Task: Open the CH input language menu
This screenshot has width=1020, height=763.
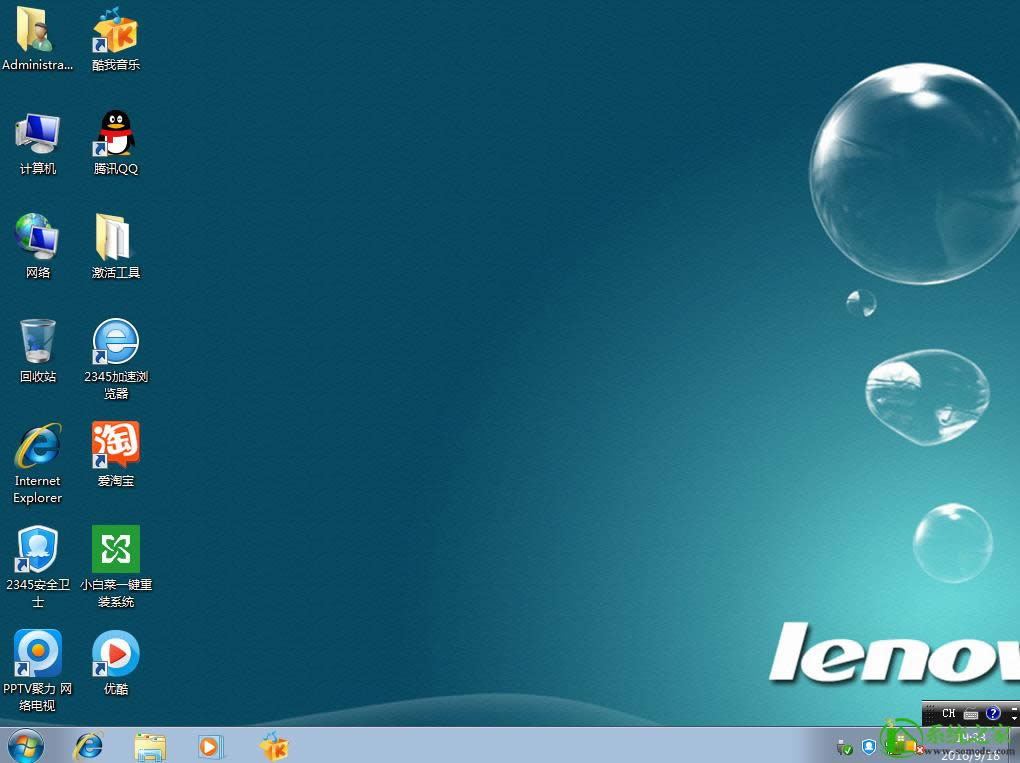Action: pos(947,713)
